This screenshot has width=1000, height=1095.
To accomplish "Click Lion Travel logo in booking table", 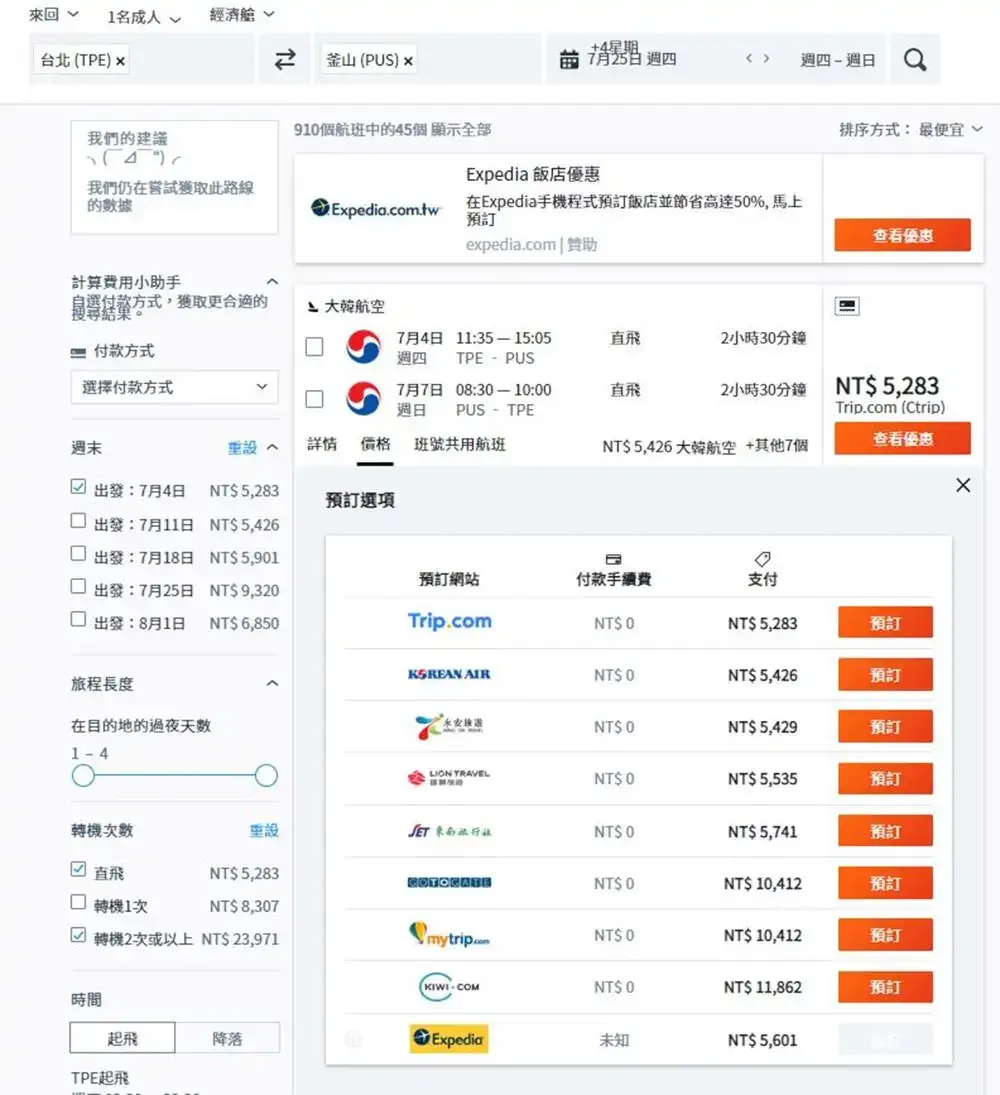I will [x=449, y=777].
